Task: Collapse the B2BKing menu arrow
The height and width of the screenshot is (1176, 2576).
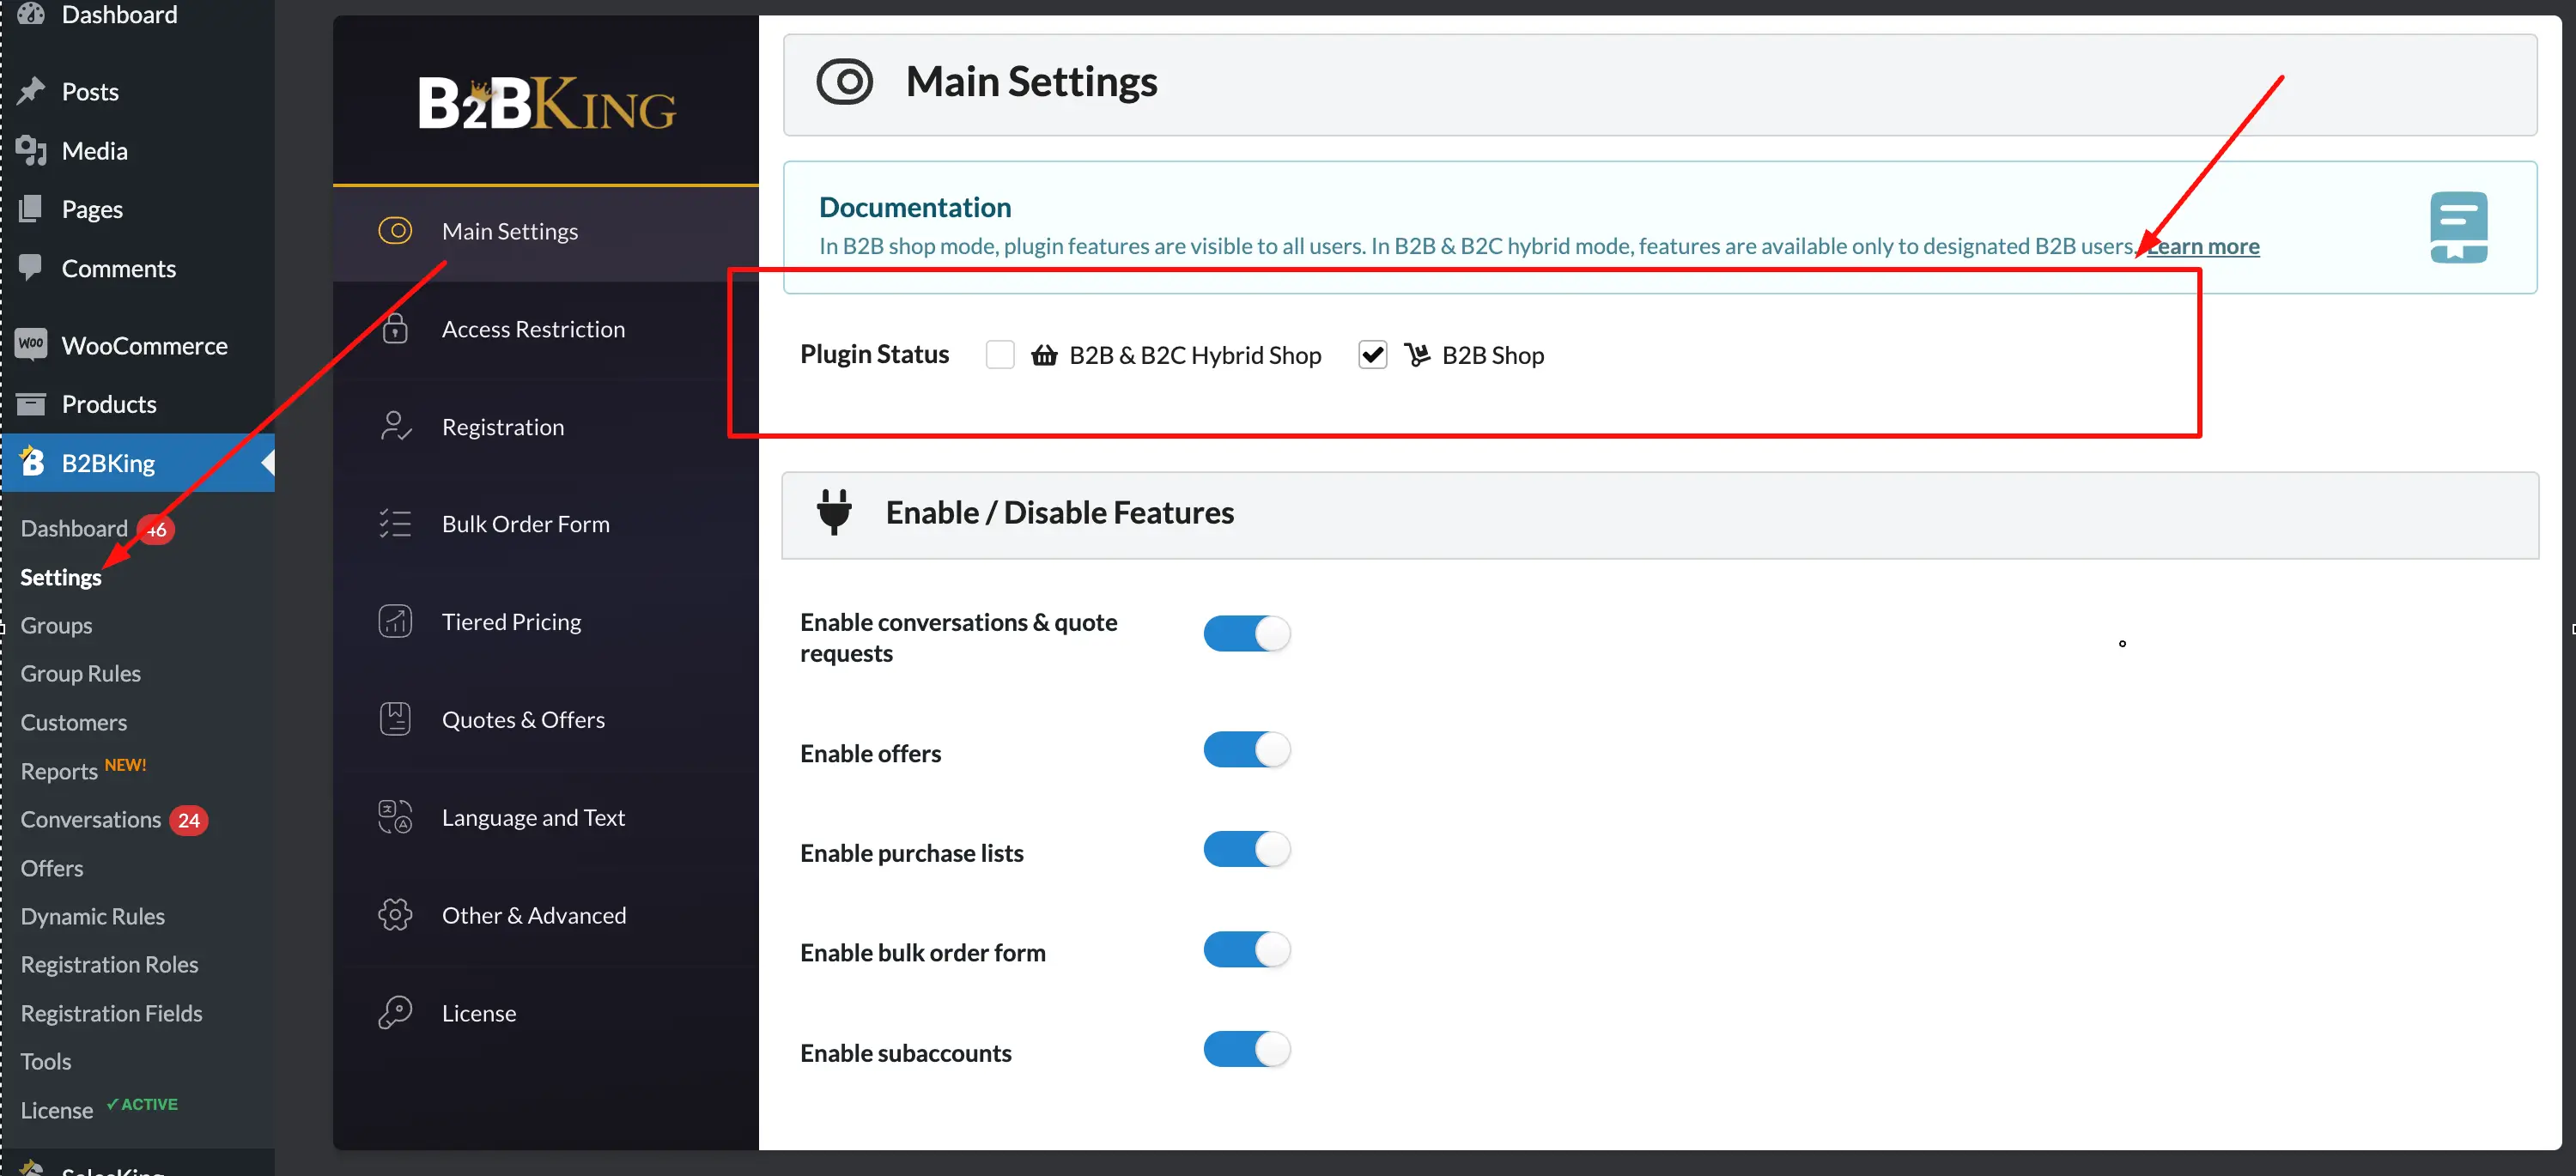Action: pos(267,463)
